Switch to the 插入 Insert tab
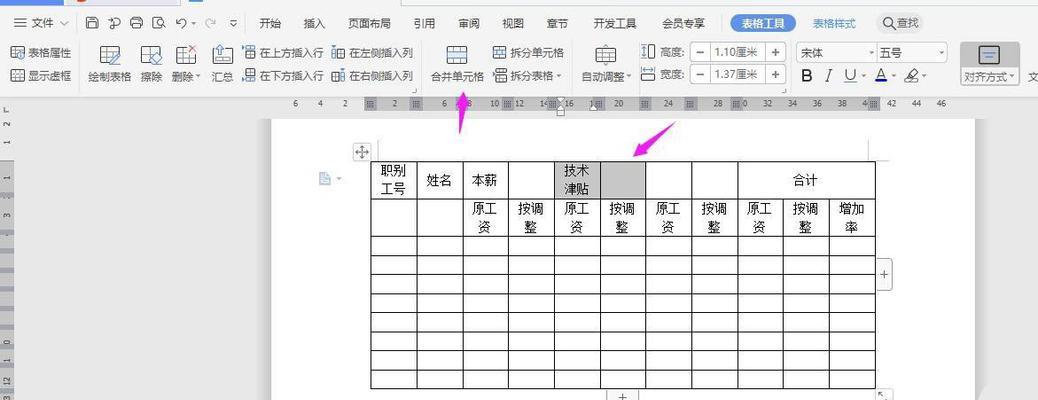The width and height of the screenshot is (1038, 400). pyautogui.click(x=314, y=23)
